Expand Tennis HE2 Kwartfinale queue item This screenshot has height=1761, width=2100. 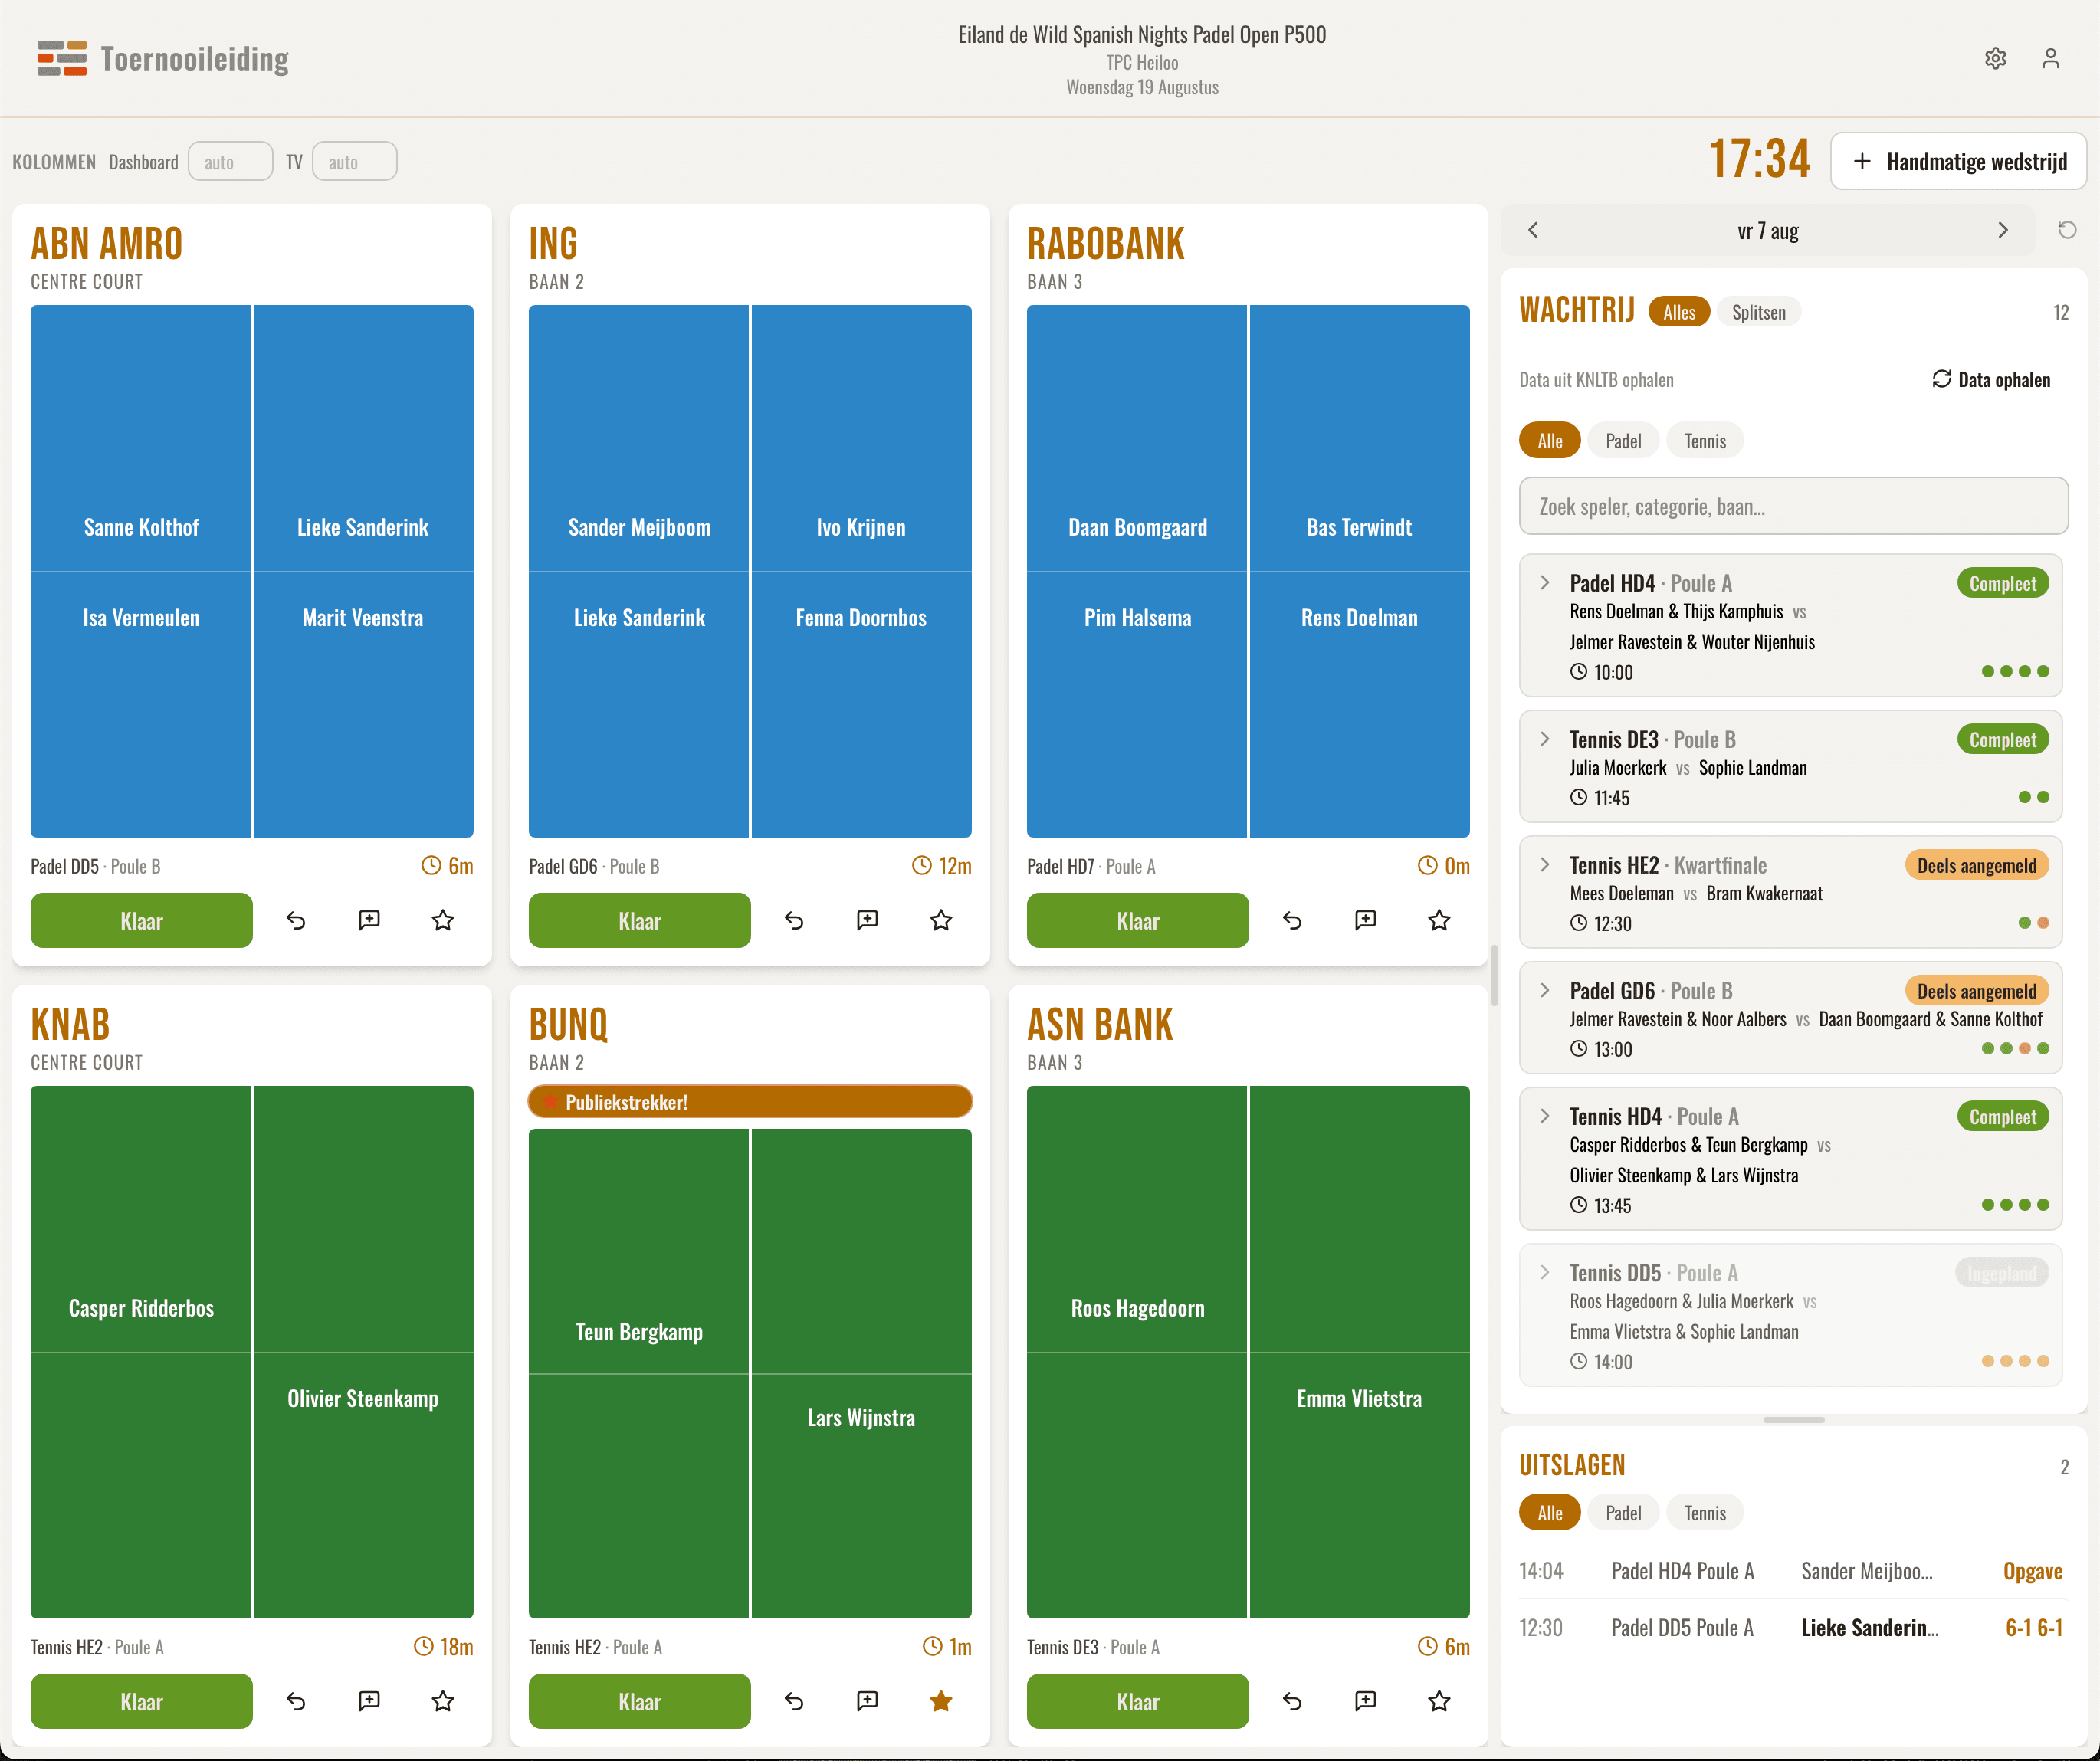pos(1545,865)
